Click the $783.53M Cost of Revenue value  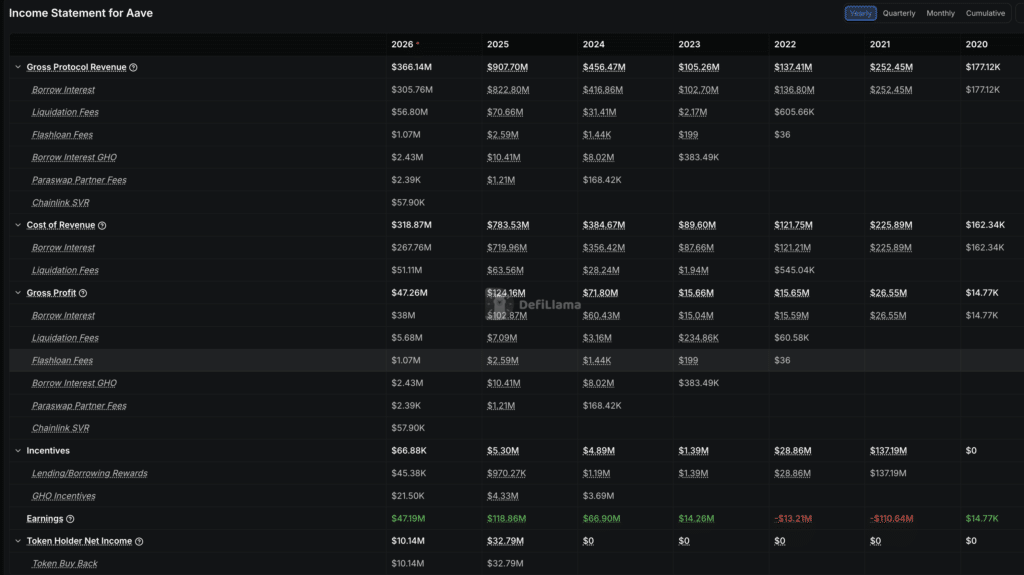pyautogui.click(x=508, y=225)
